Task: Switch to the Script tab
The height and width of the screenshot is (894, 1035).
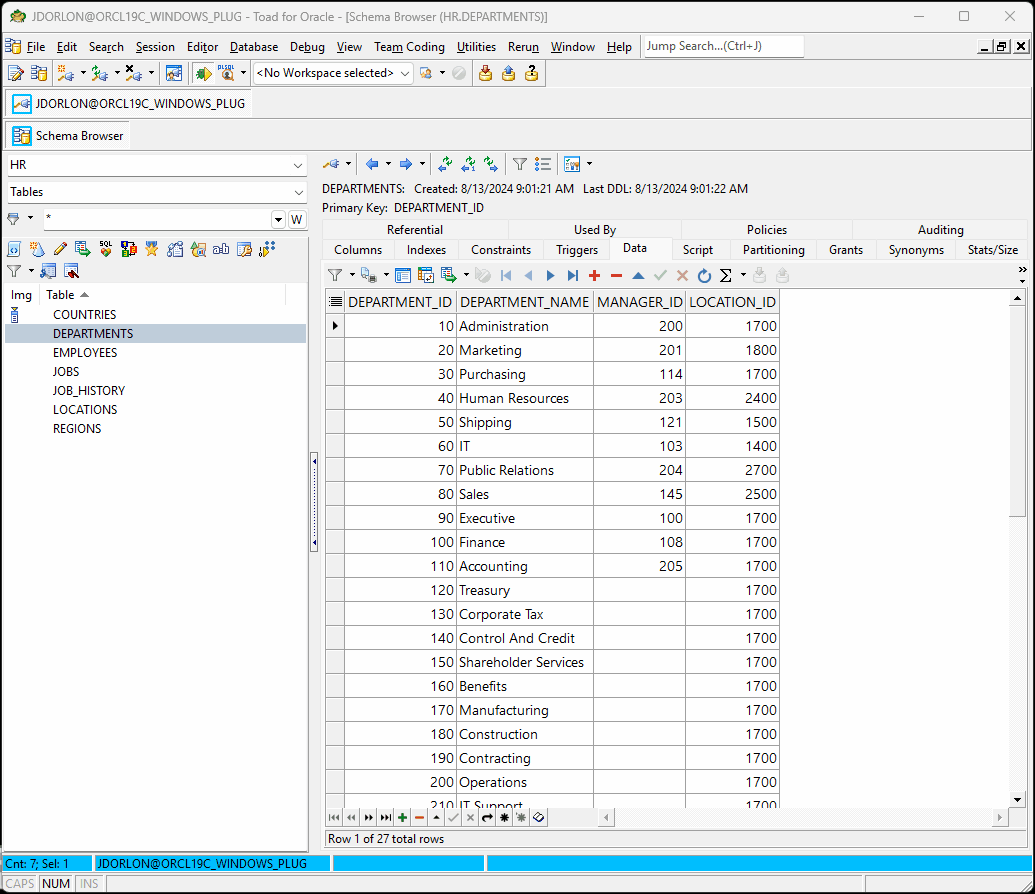Action: coord(698,250)
